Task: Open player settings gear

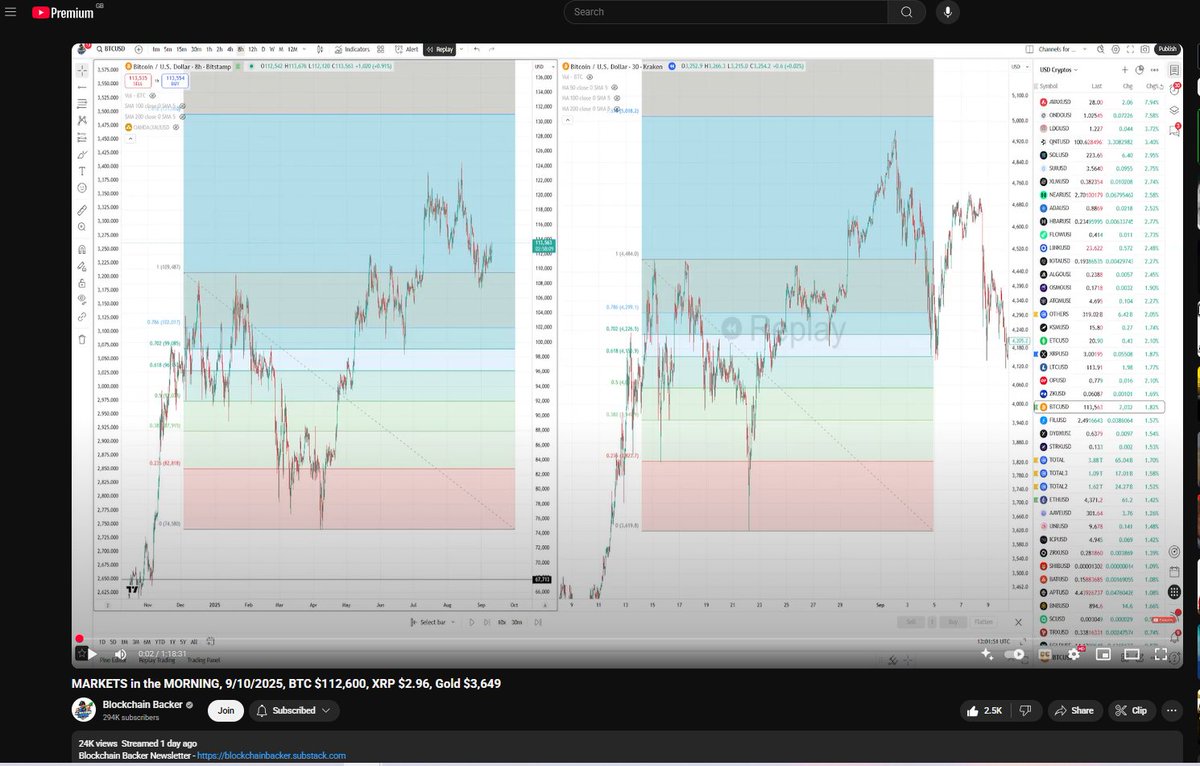Action: click(1074, 654)
